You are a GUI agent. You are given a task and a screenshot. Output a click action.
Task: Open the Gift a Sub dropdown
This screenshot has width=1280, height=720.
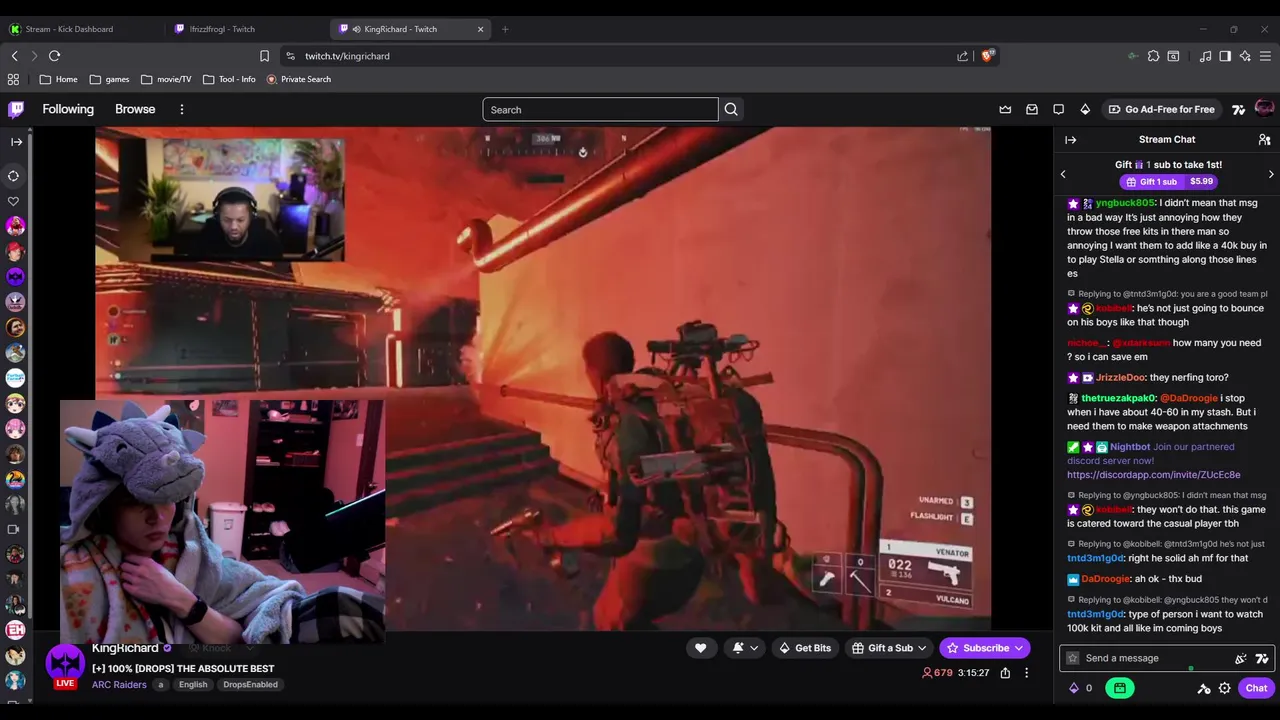click(x=889, y=648)
